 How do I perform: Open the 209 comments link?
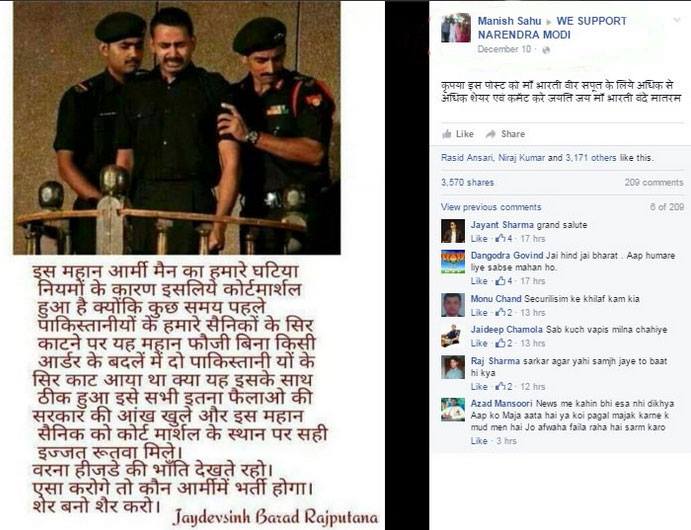(x=654, y=182)
